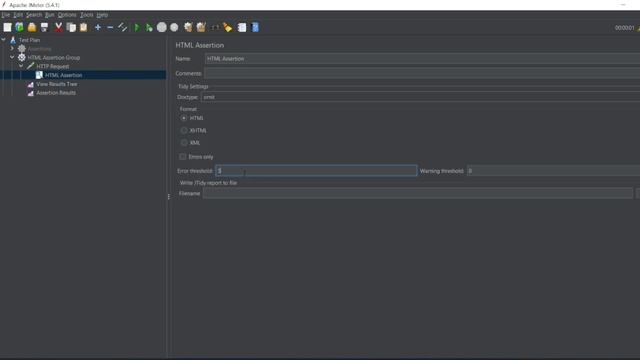Image resolution: width=640 pixels, height=360 pixels.
Task: Open the Templates icon in toolbar
Action: coord(19,27)
